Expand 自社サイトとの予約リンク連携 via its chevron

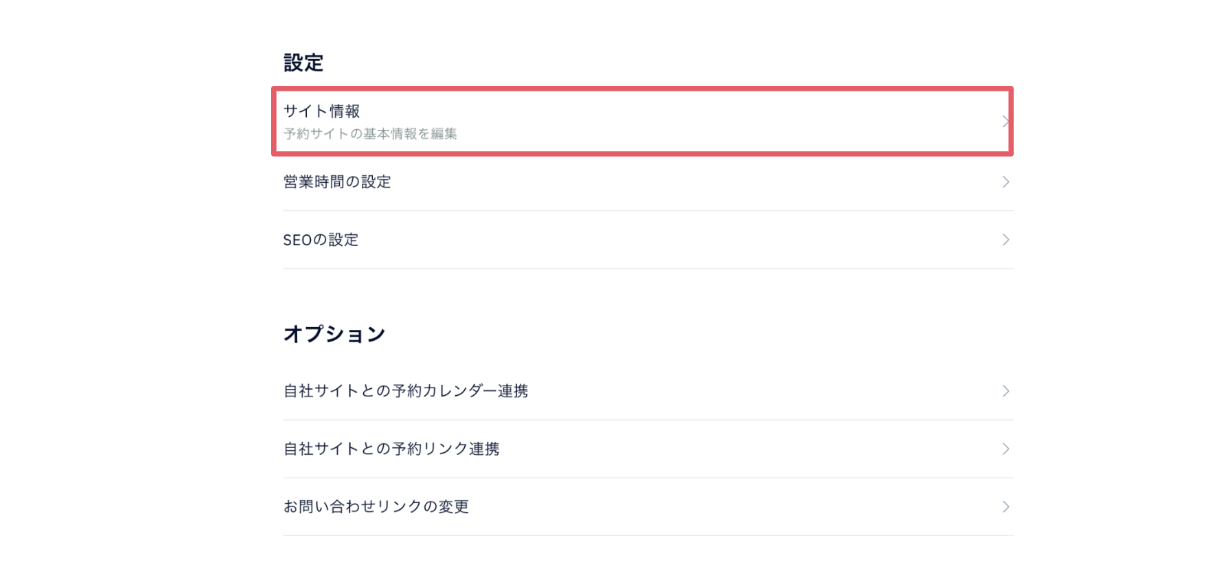(1005, 449)
